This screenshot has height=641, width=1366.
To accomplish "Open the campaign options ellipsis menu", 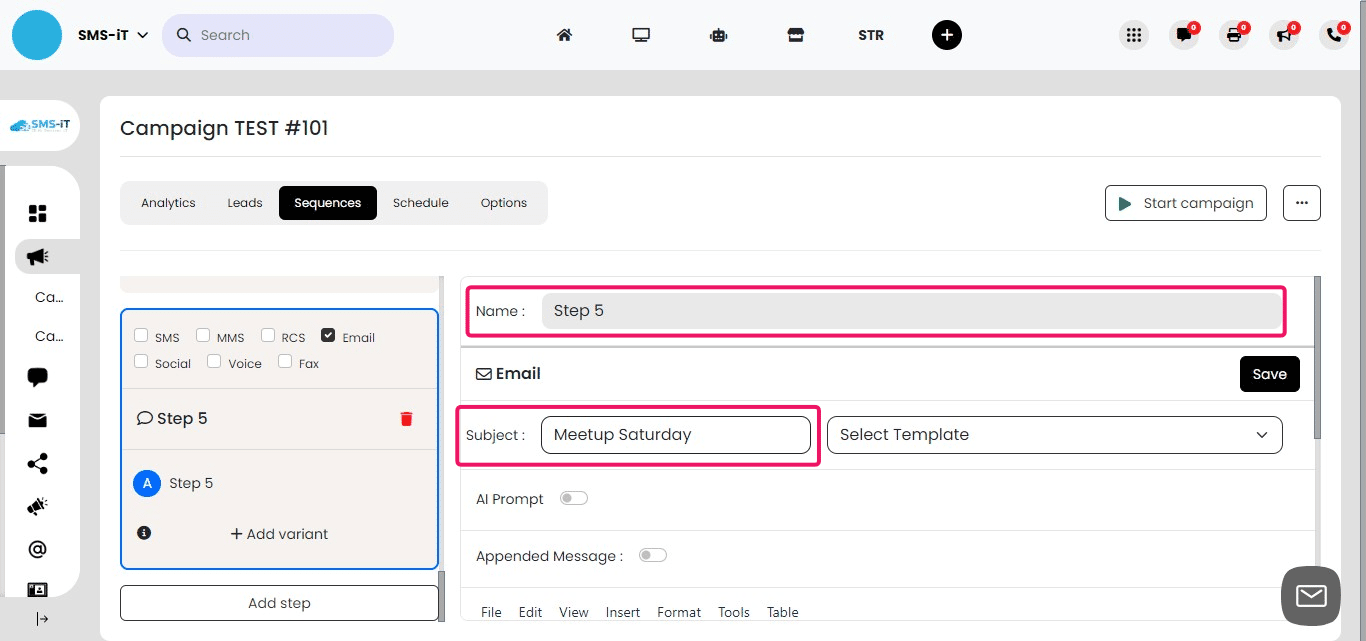I will (x=1301, y=202).
